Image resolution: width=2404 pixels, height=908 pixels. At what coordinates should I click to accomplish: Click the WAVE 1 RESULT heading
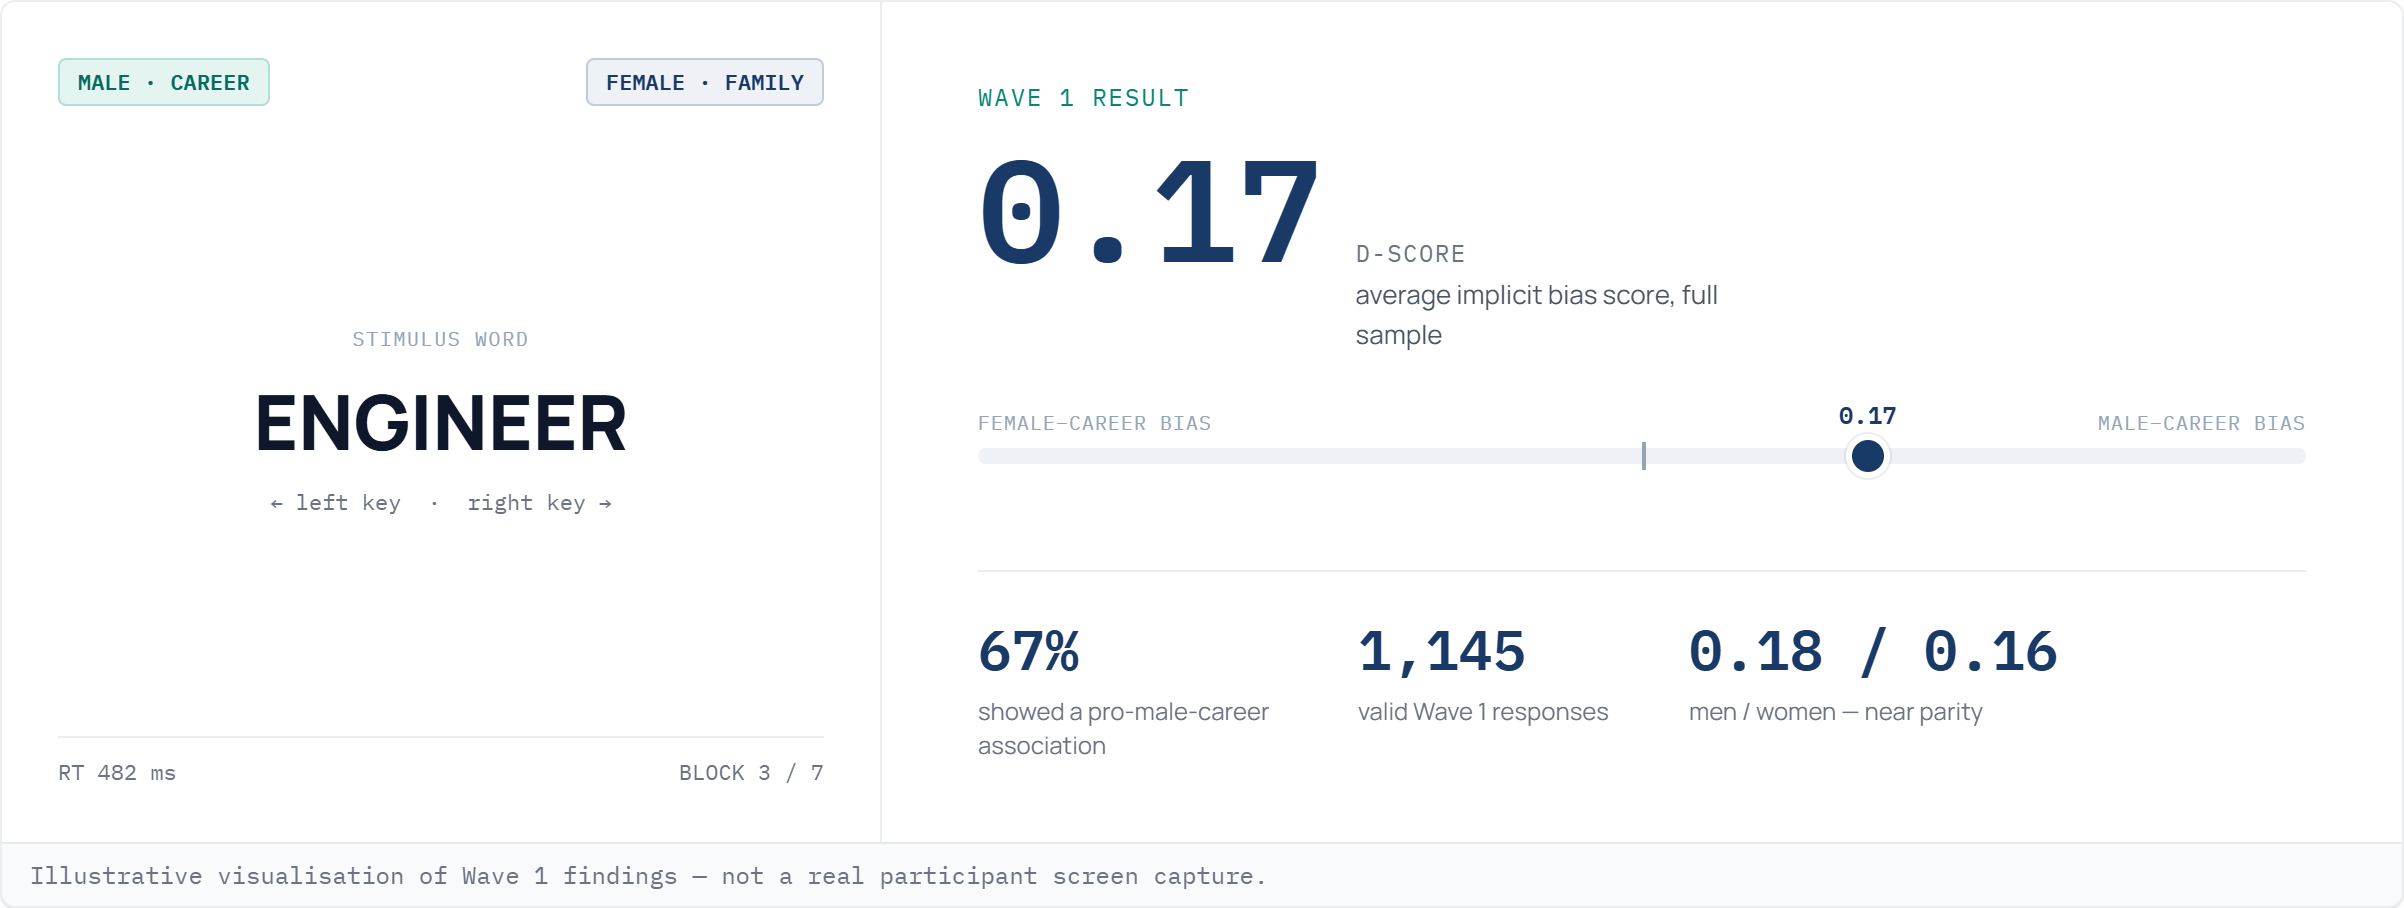point(1084,98)
